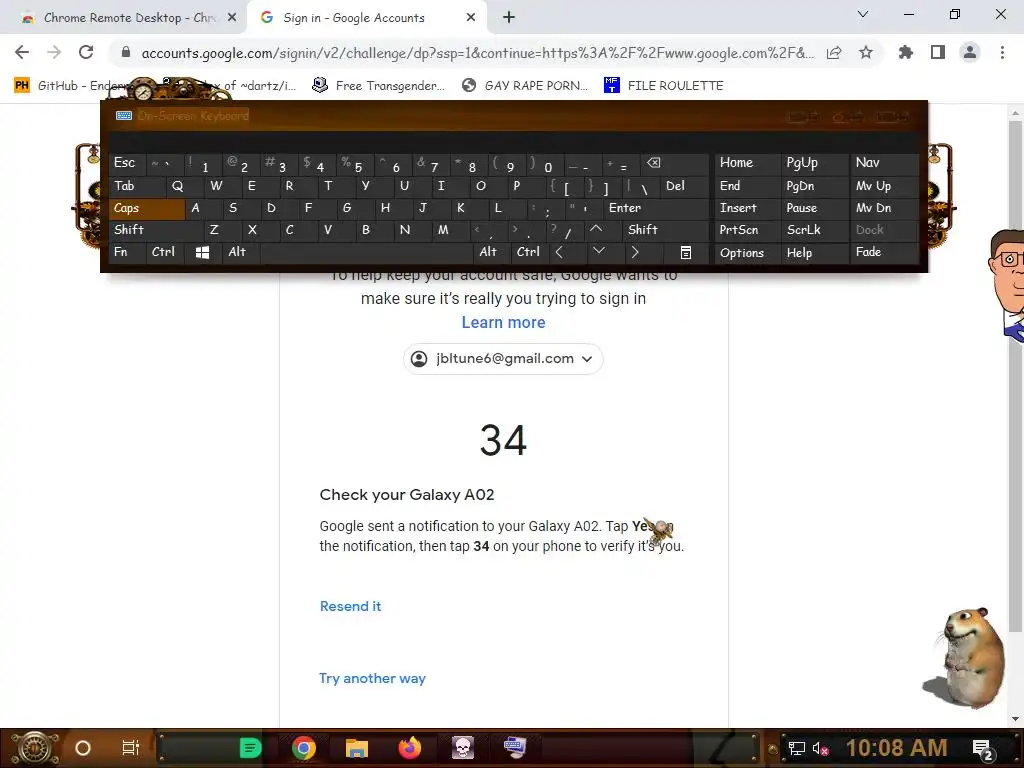Click the address bar URL

(x=477, y=53)
